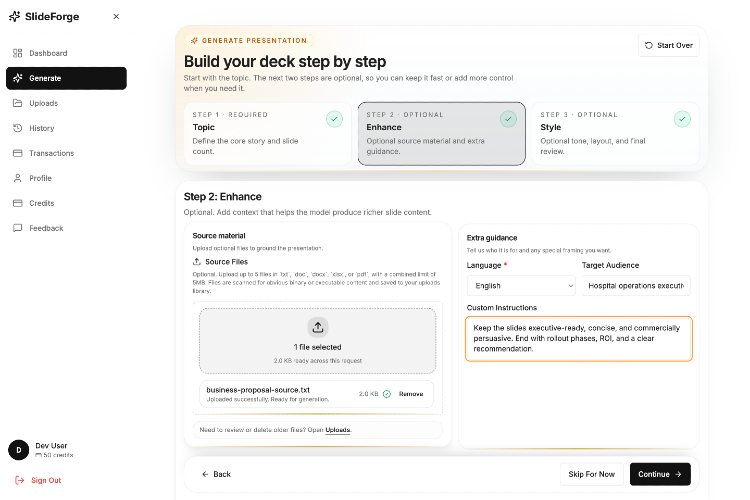The width and height of the screenshot is (750, 500).
Task: Remove business-proposal-source.txt file
Action: pyautogui.click(x=411, y=394)
